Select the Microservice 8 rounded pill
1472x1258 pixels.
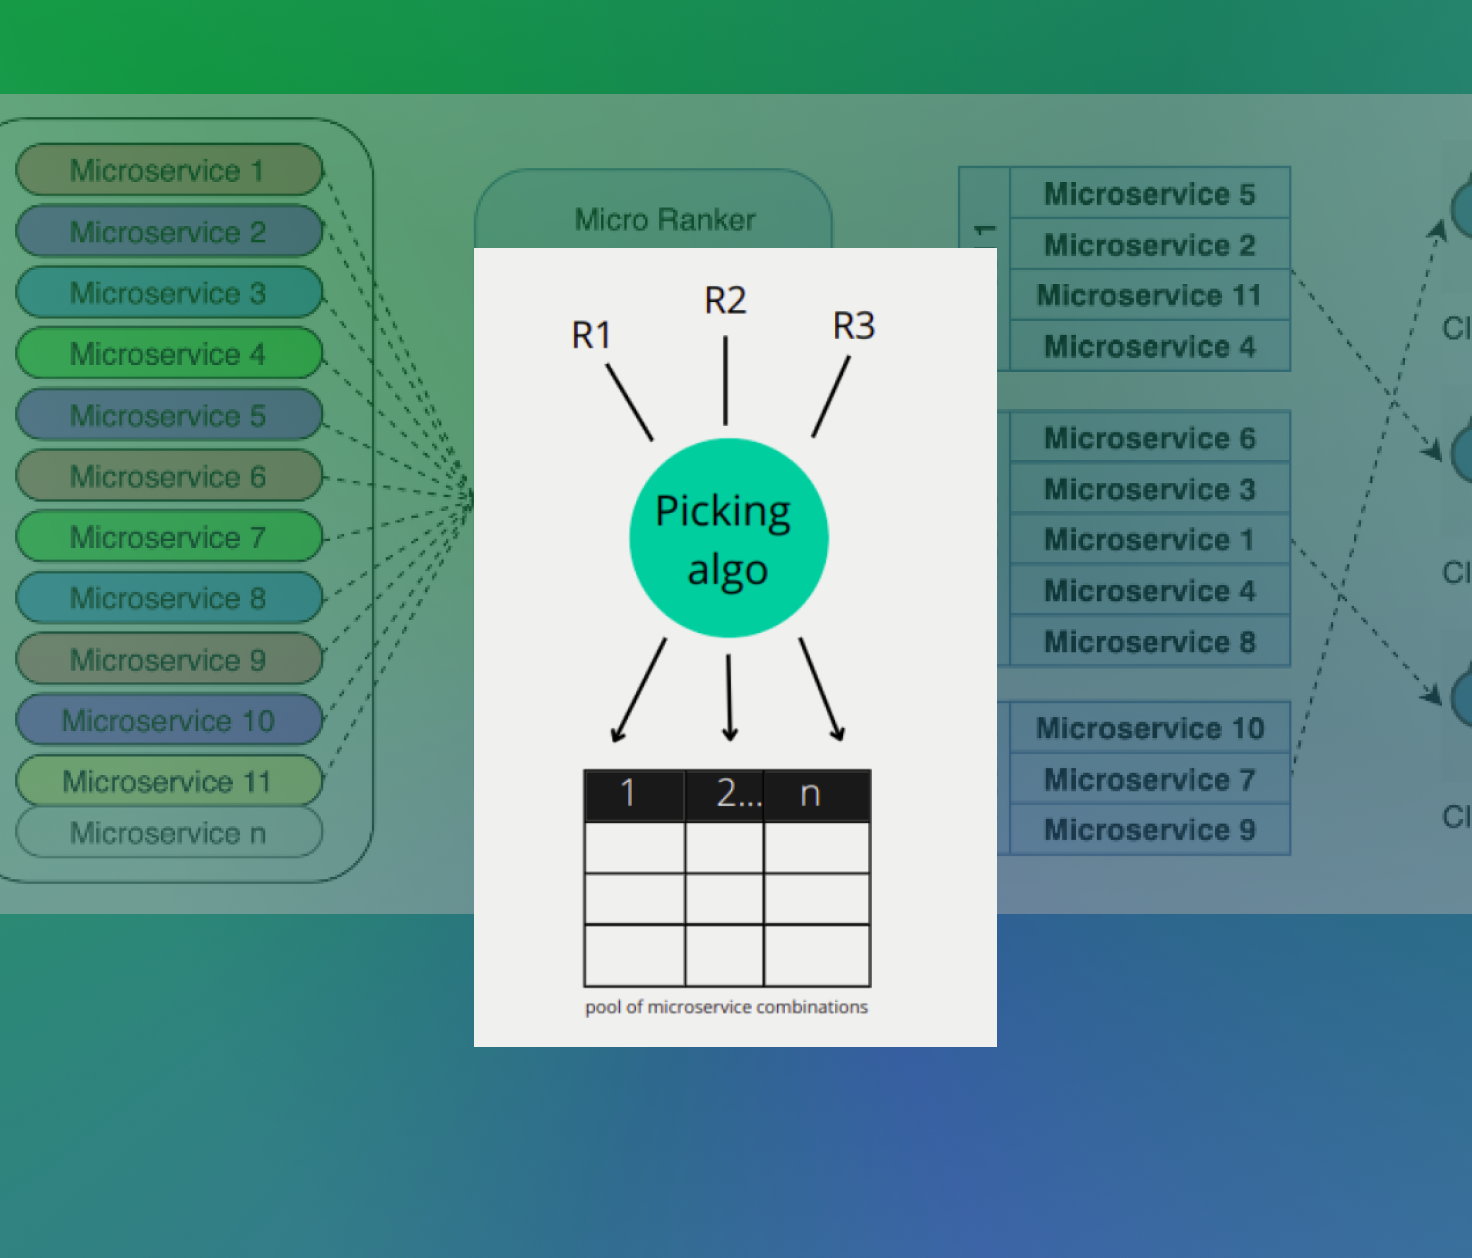(x=169, y=598)
